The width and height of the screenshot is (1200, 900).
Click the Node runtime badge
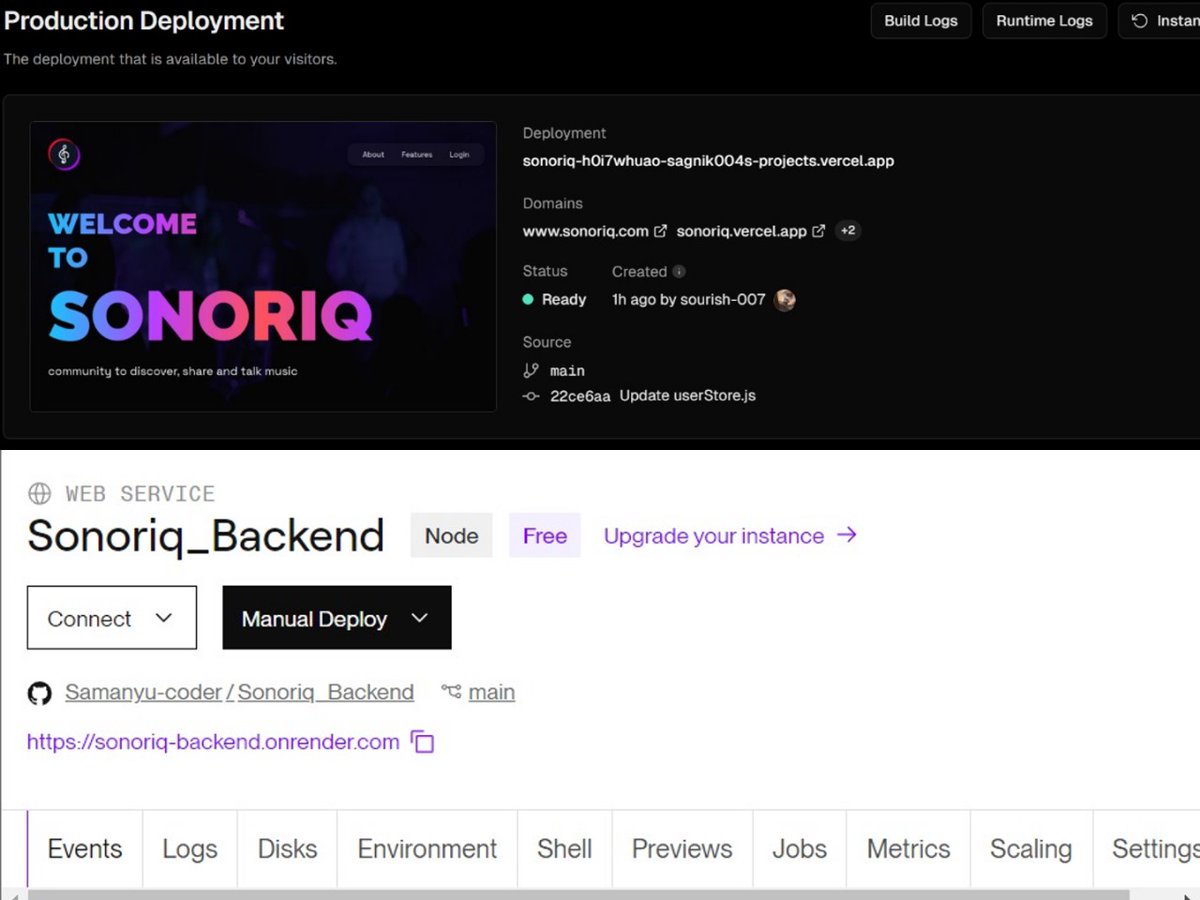(x=452, y=536)
